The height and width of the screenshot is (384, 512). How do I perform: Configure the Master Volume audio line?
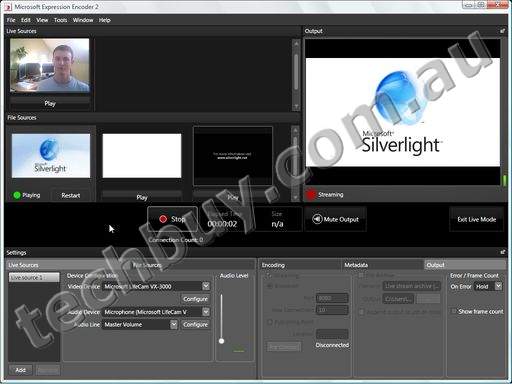[x=195, y=324]
